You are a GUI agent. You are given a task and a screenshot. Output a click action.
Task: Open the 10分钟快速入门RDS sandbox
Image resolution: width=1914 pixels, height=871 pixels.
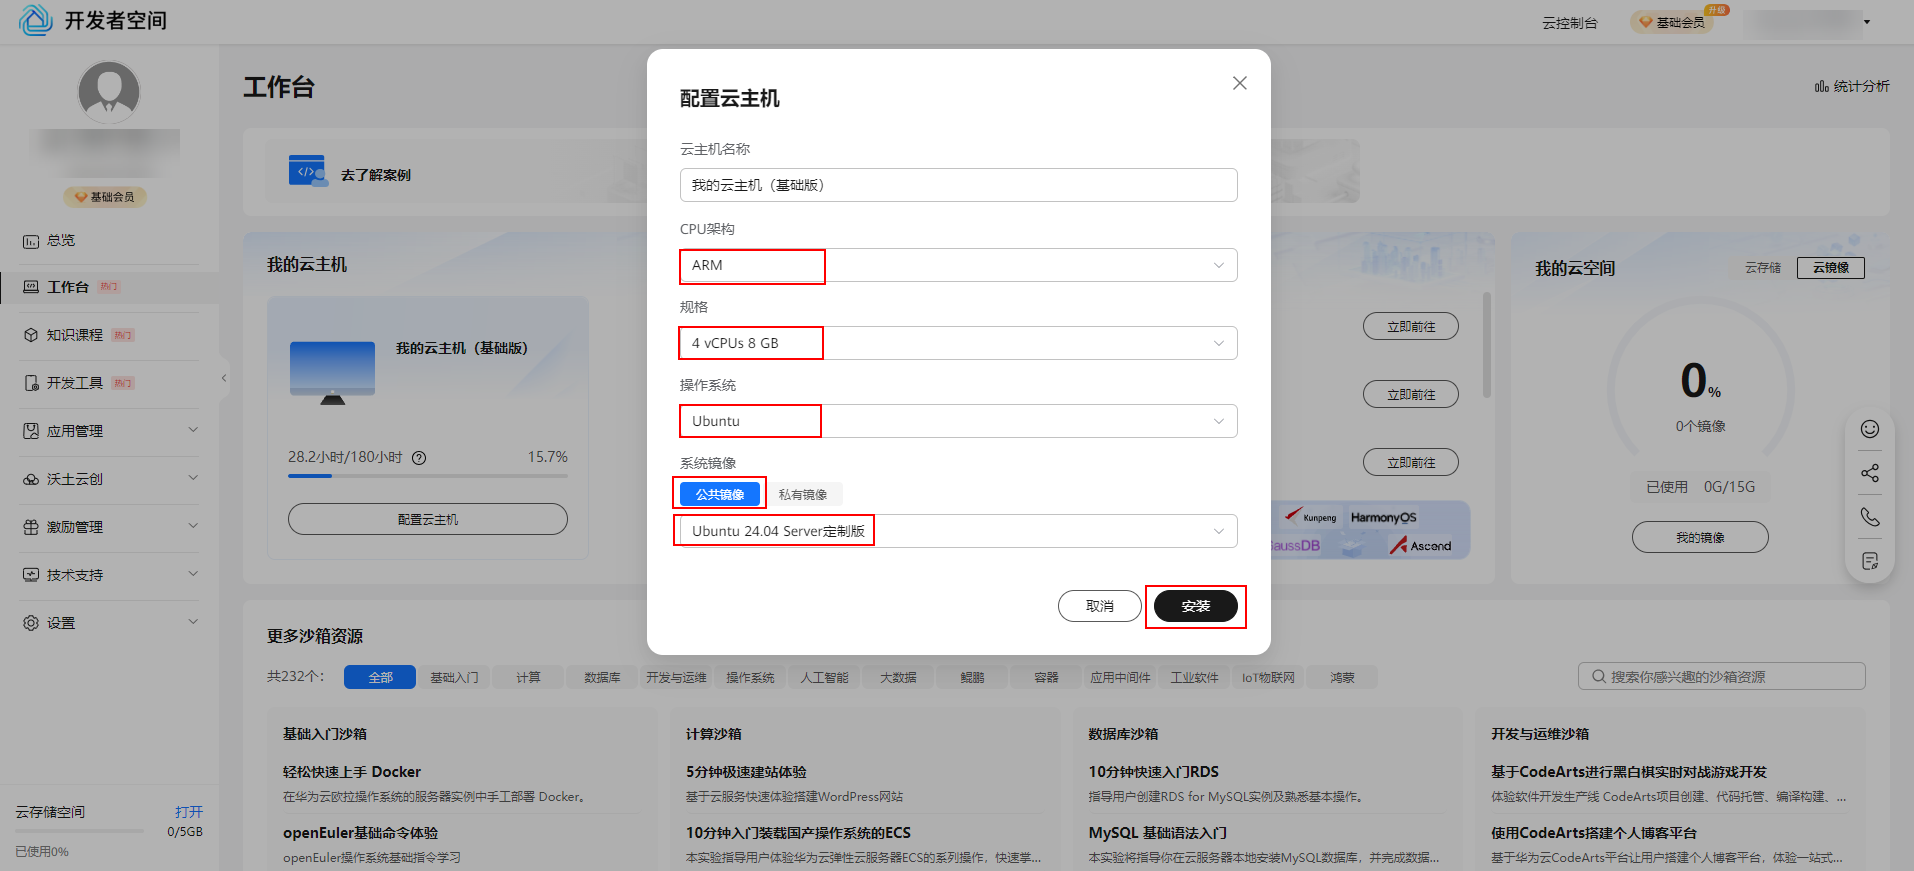pyautogui.click(x=1154, y=772)
